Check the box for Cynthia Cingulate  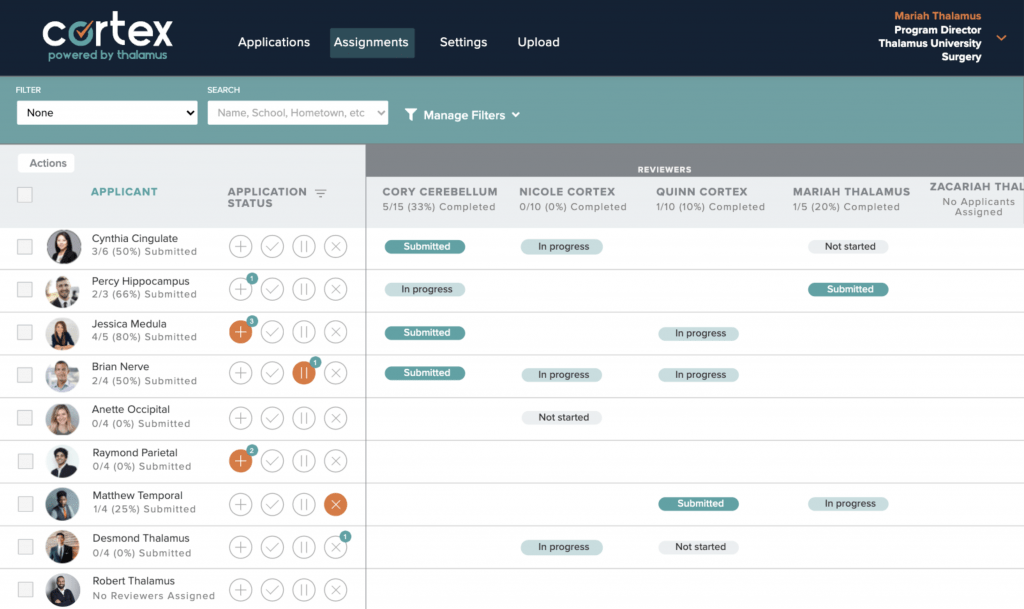[x=25, y=246]
